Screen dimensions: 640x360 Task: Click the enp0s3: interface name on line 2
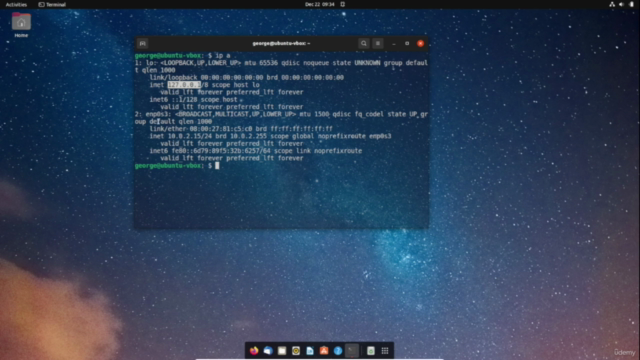pyautogui.click(x=158, y=114)
